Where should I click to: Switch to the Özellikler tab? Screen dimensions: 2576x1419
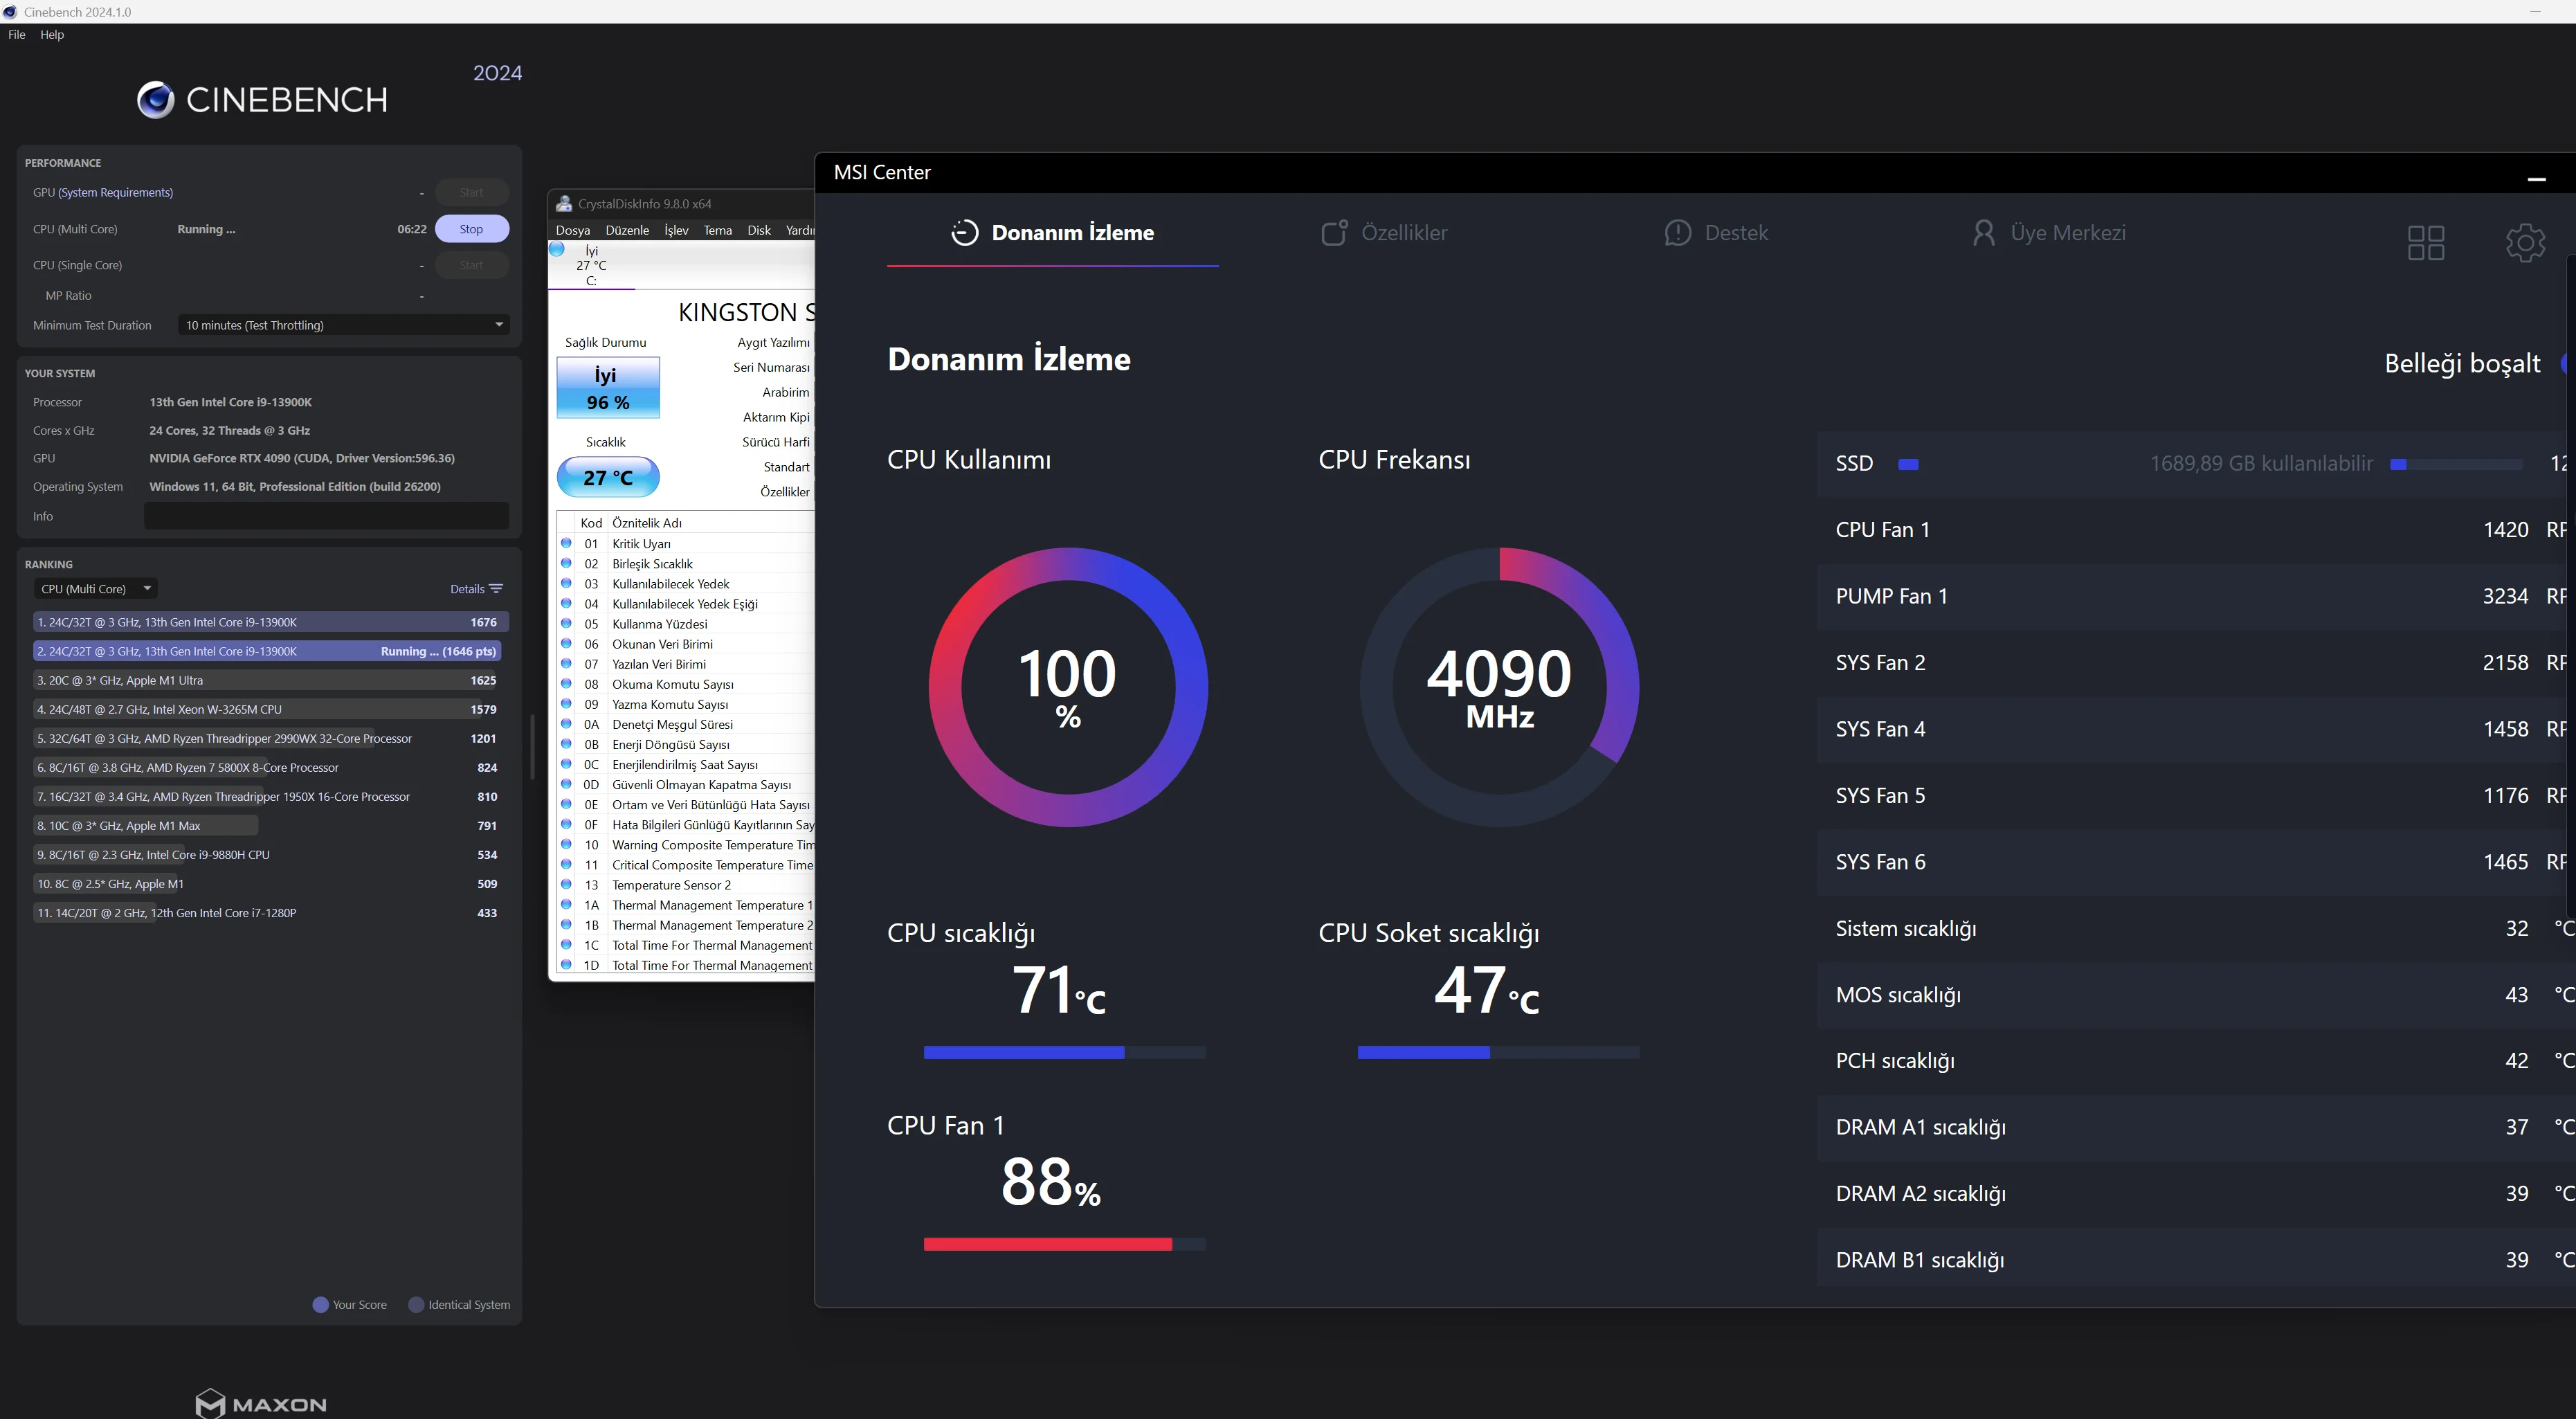pos(1384,233)
